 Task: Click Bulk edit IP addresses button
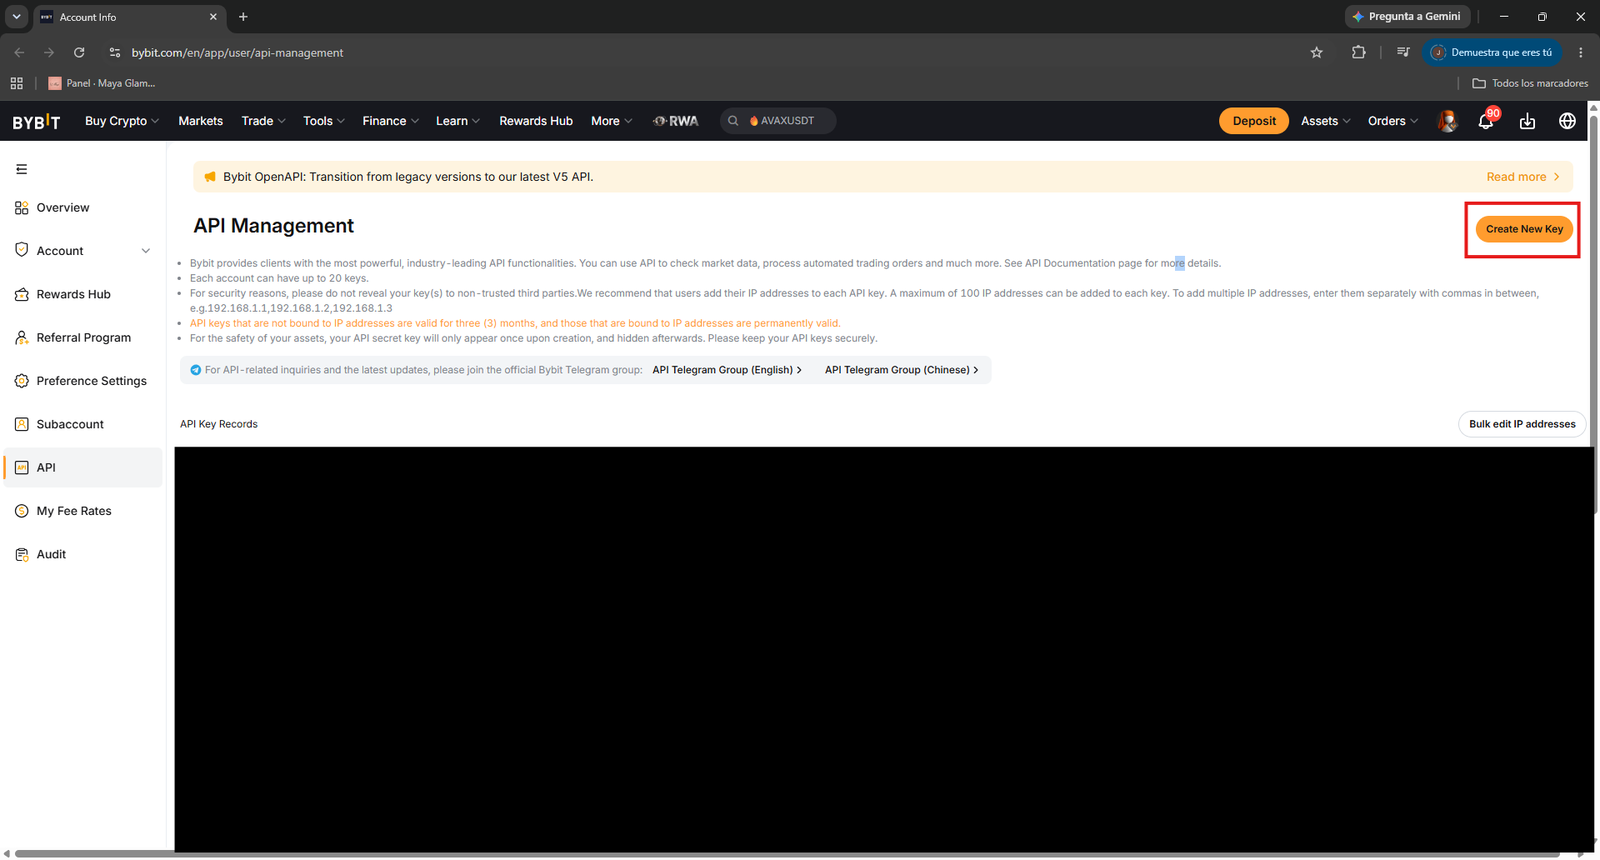[x=1522, y=424]
